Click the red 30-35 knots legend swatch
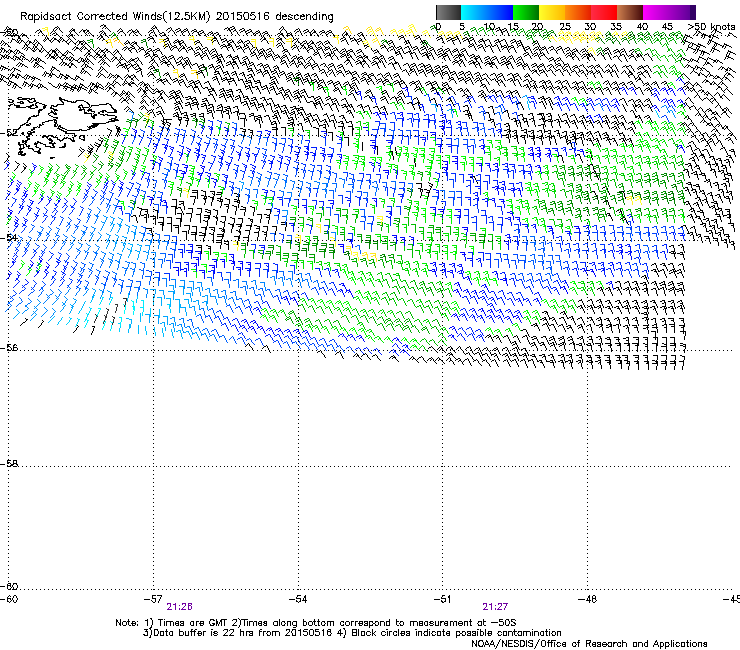740x650 pixels. [x=604, y=12]
